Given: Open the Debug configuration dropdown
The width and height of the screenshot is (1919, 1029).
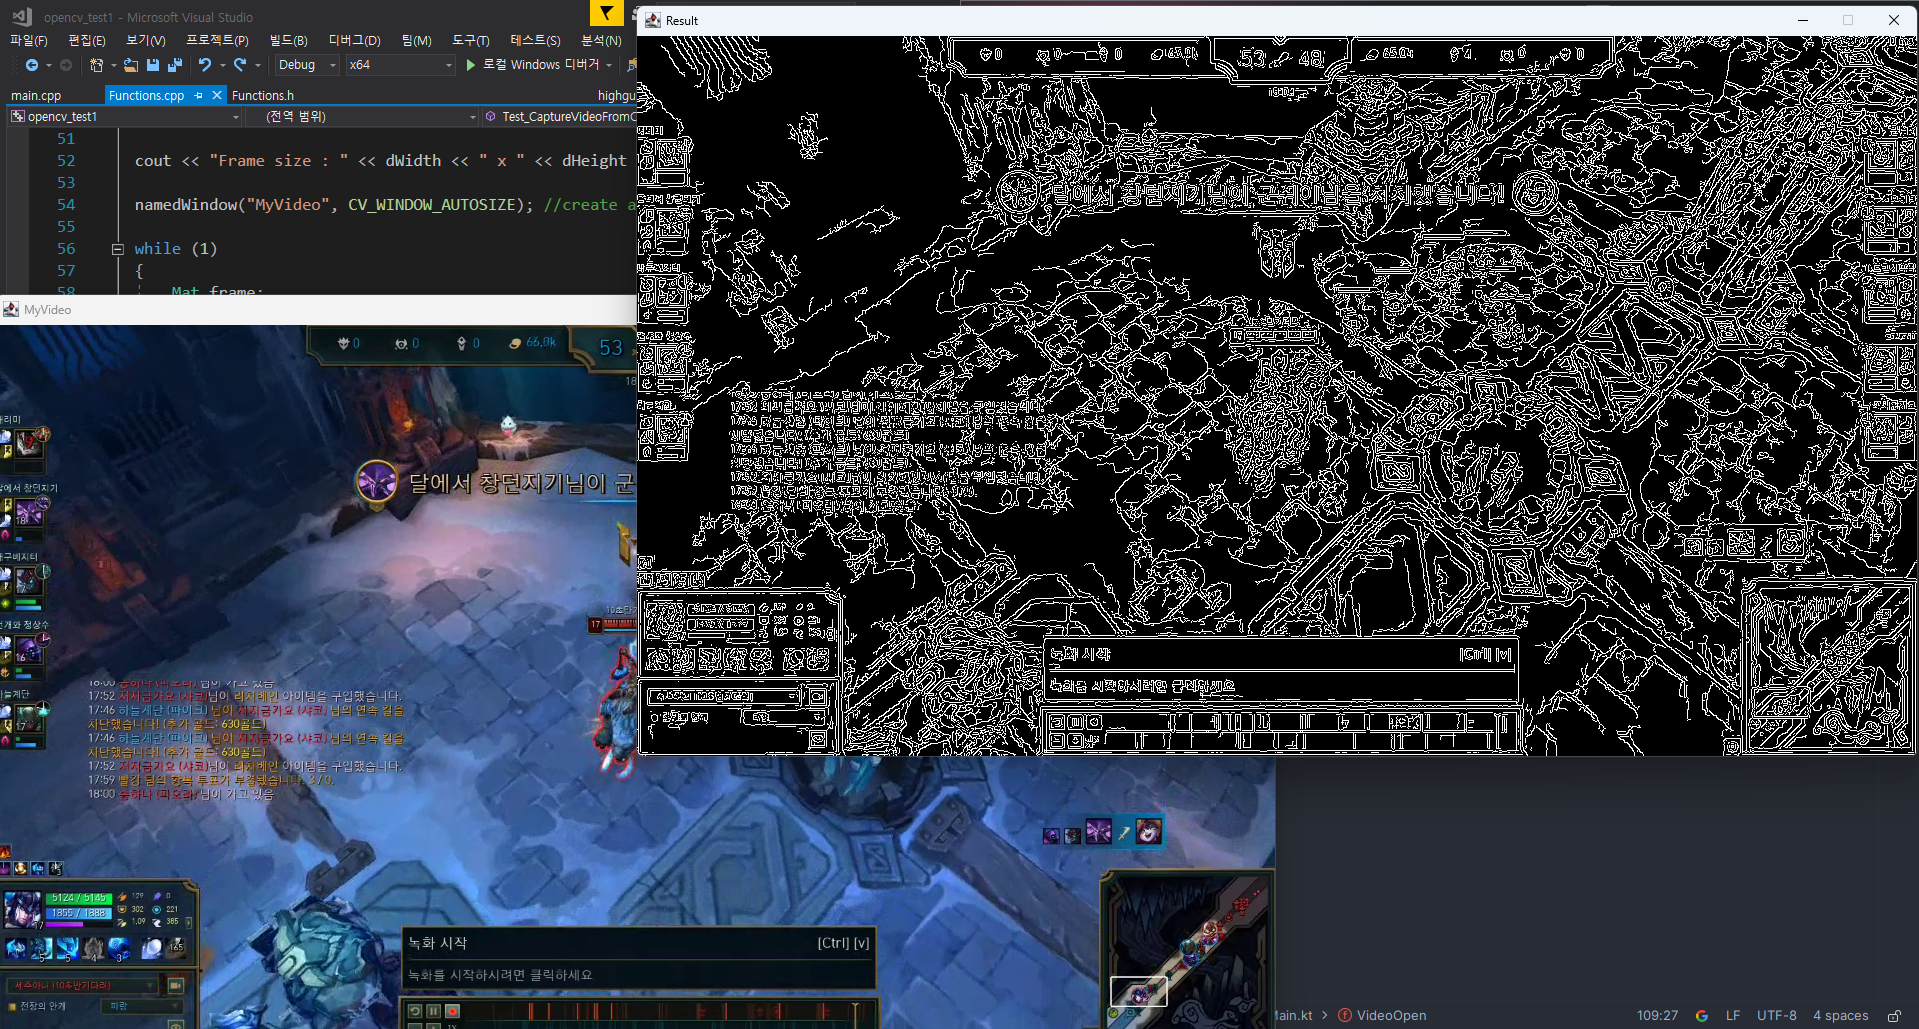Looking at the screenshot, I should pos(307,65).
